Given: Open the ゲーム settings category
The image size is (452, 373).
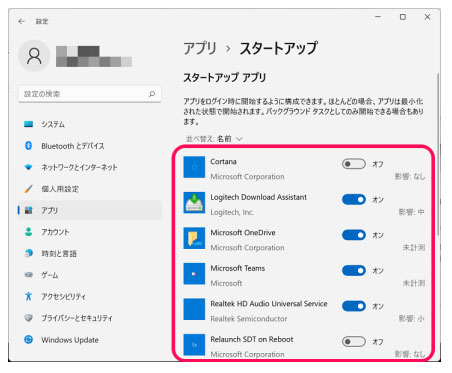Looking at the screenshot, I should pos(90,275).
